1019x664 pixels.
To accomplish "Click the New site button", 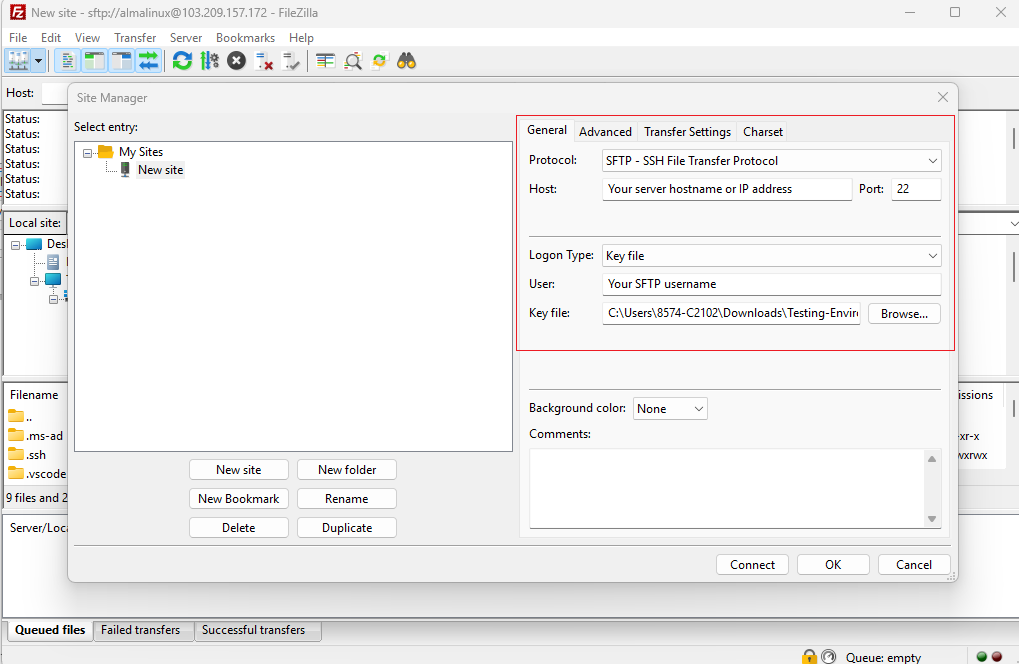I will [x=239, y=470].
